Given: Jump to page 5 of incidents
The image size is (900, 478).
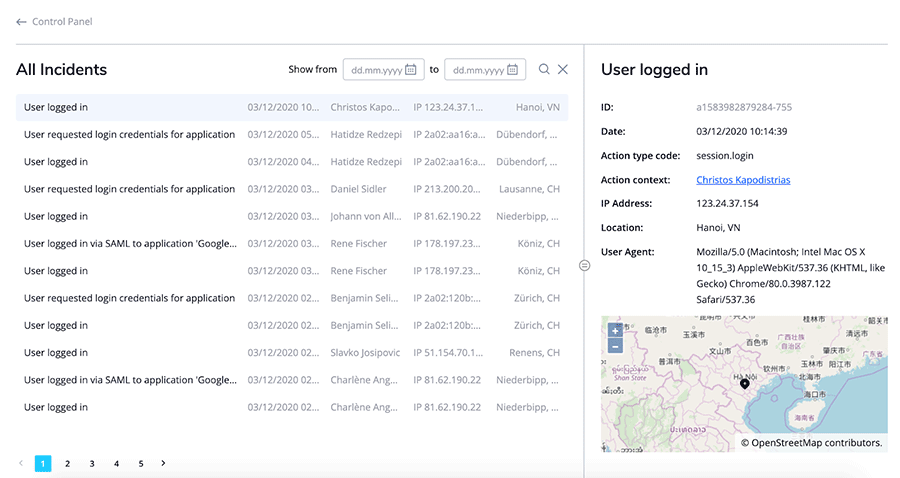Looking at the screenshot, I should (140, 464).
